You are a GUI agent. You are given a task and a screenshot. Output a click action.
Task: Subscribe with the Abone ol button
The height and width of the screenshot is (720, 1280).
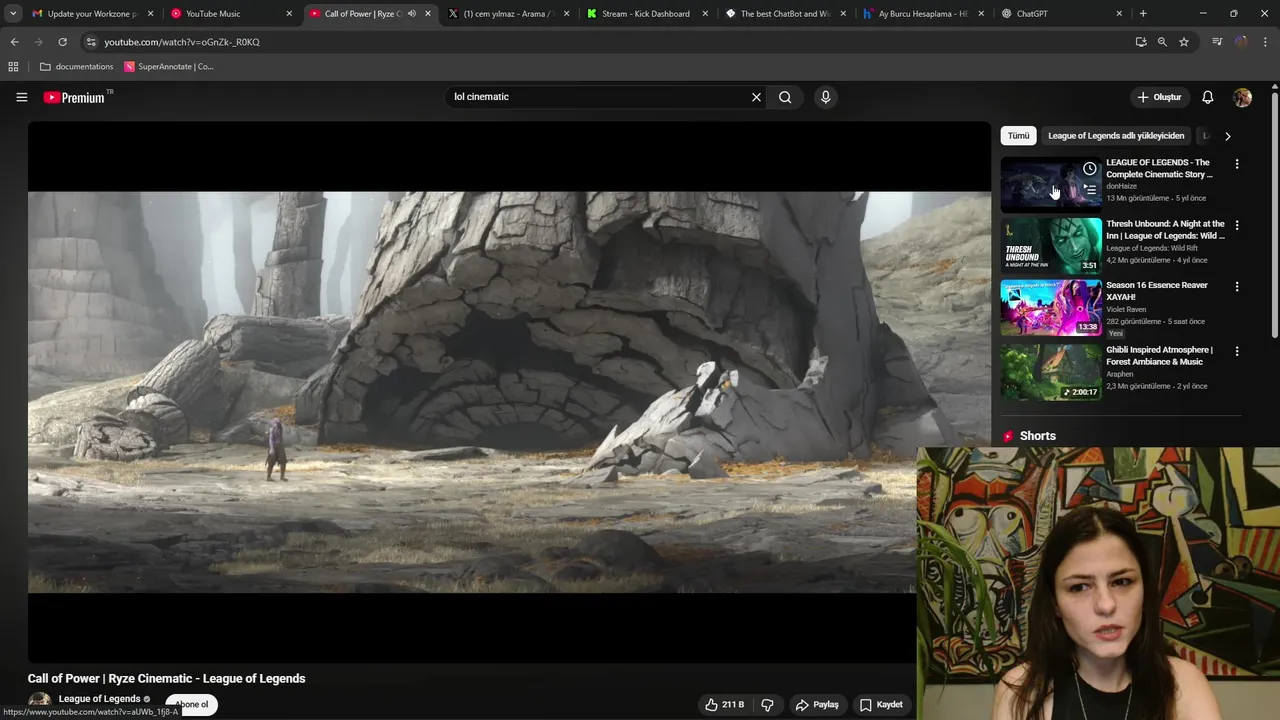click(x=192, y=705)
